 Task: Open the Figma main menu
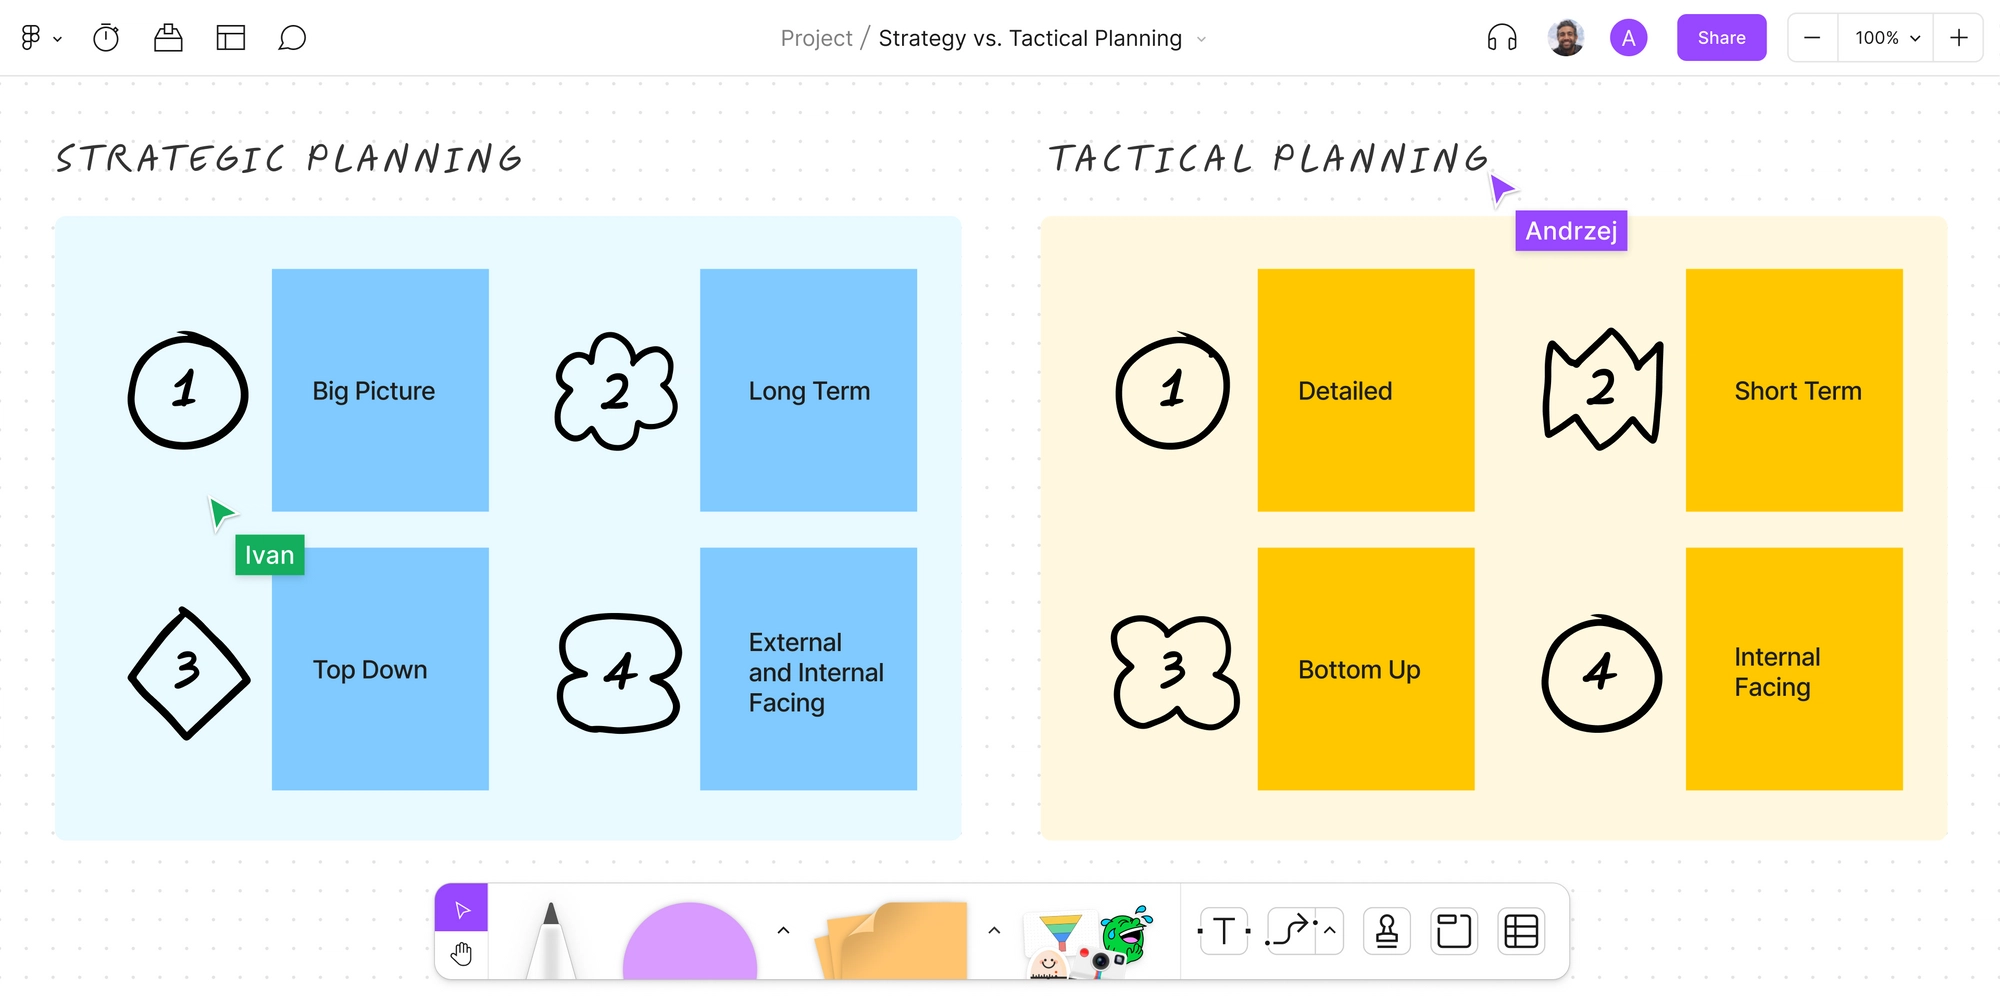(x=40, y=37)
